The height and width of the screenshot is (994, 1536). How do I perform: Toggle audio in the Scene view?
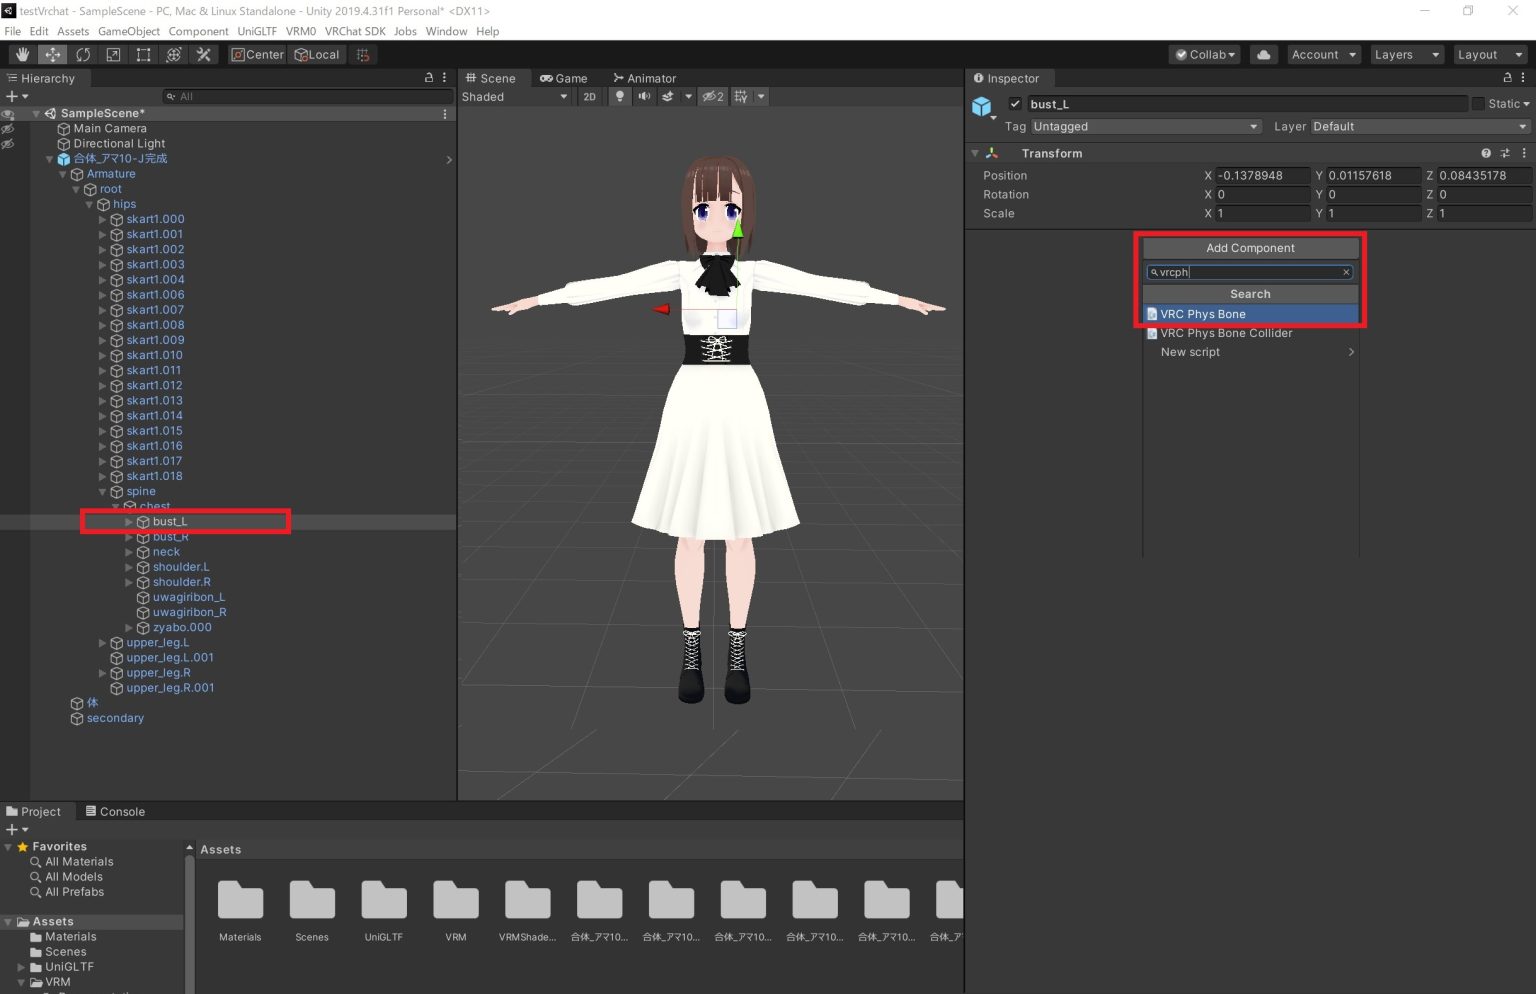[644, 96]
